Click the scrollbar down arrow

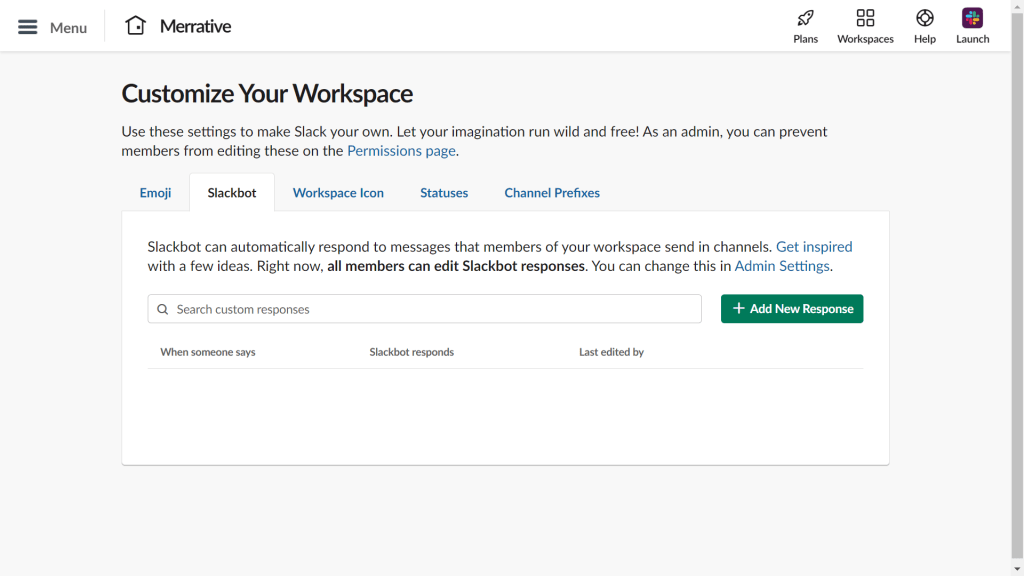tap(1017, 569)
